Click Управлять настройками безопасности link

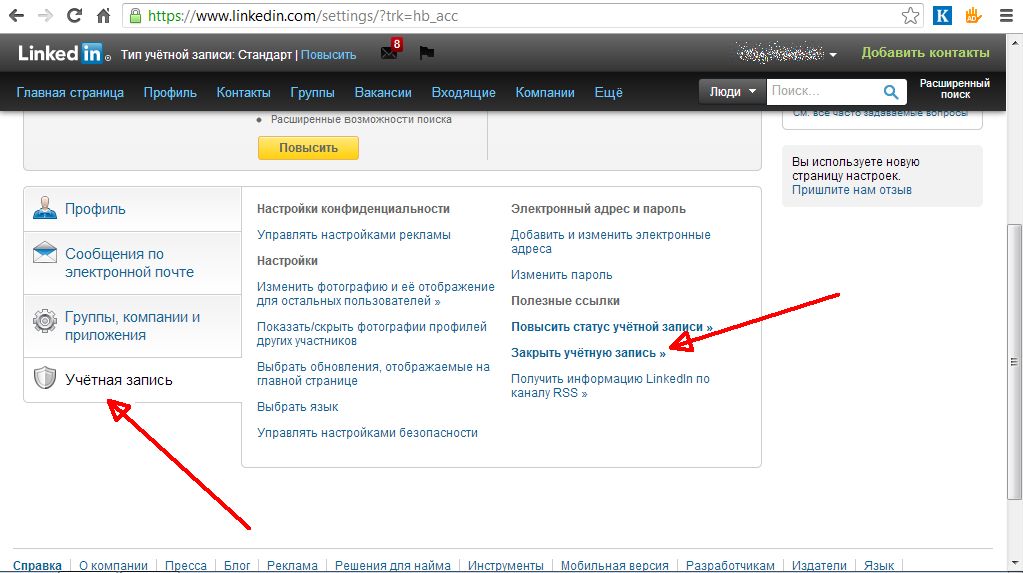(367, 433)
